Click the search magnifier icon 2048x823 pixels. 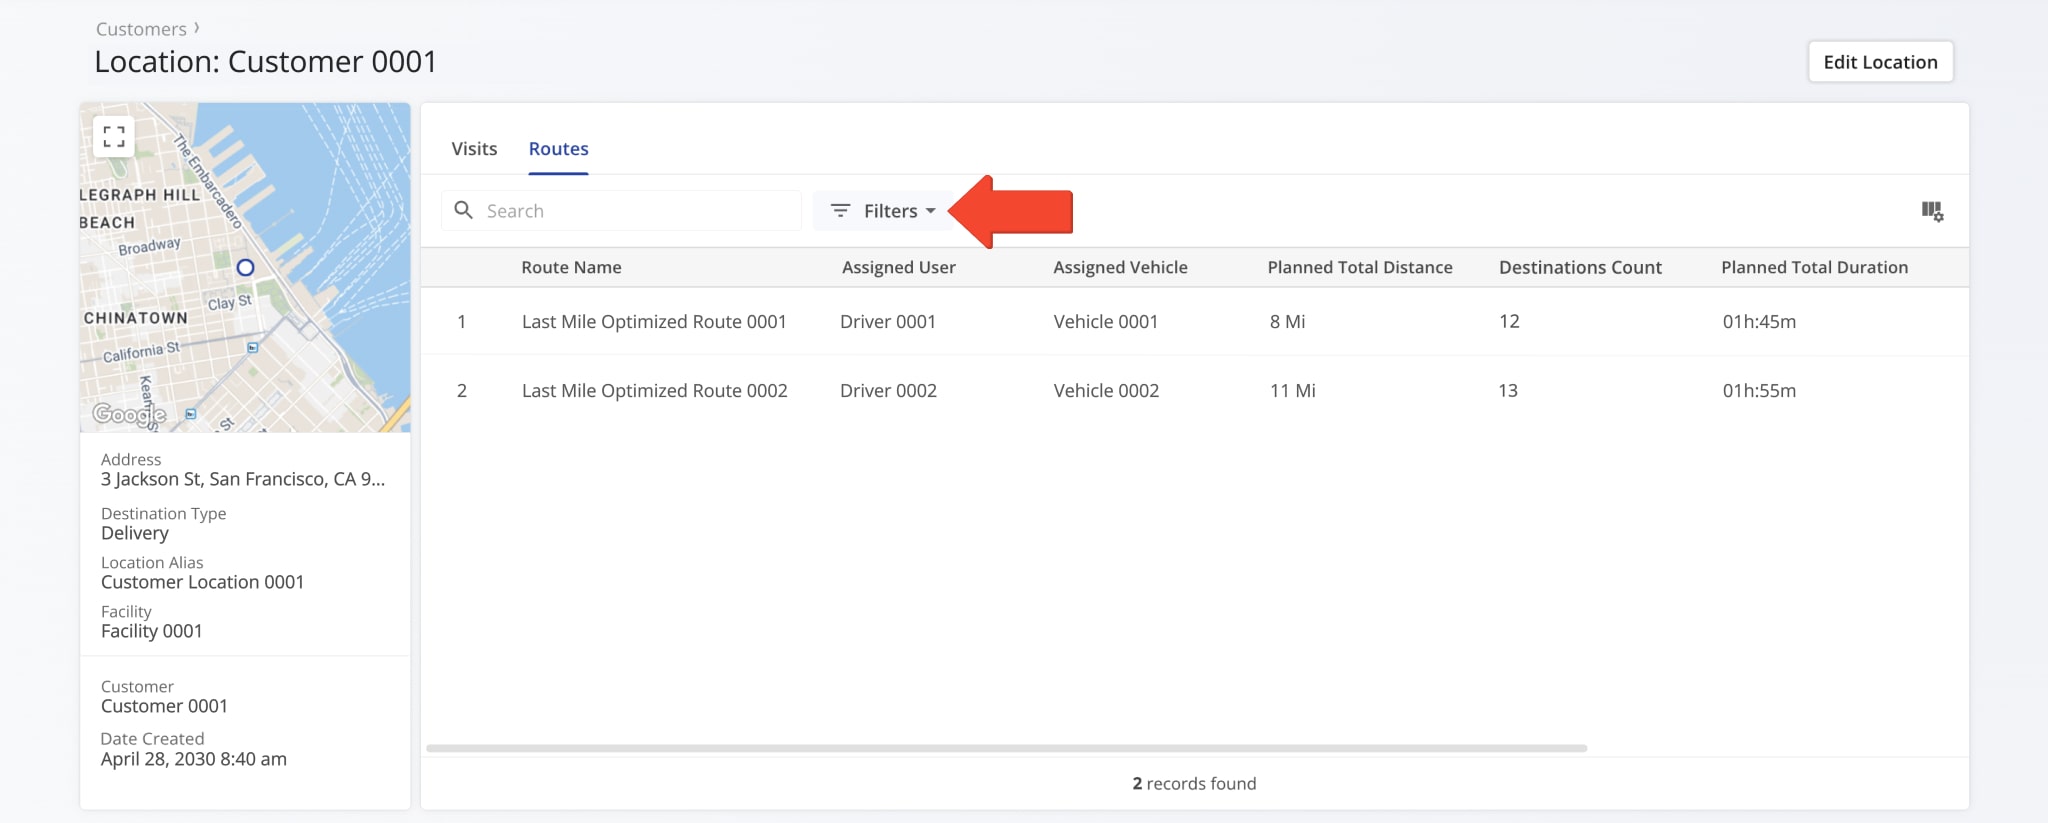tap(464, 210)
